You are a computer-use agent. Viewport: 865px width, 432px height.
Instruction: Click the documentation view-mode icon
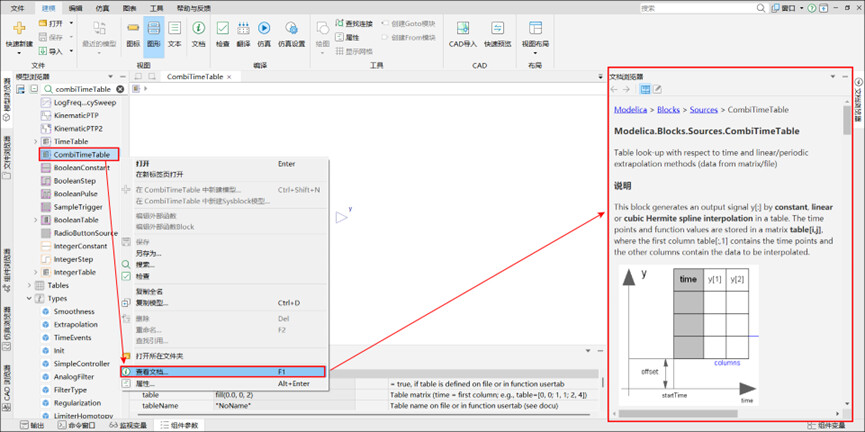(645, 89)
